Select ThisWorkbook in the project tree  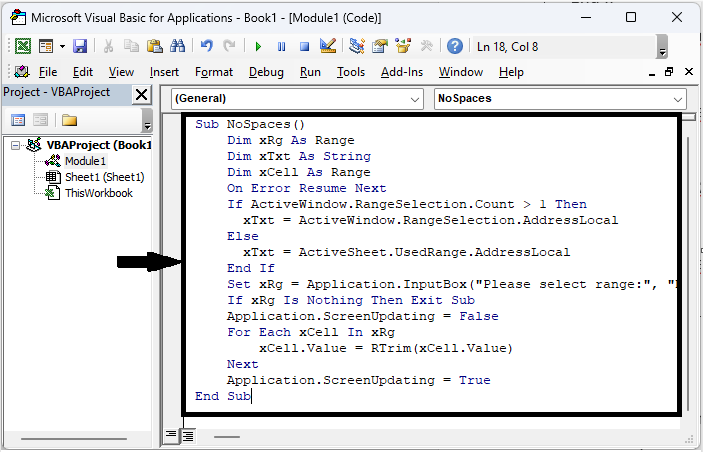pyautogui.click(x=99, y=193)
